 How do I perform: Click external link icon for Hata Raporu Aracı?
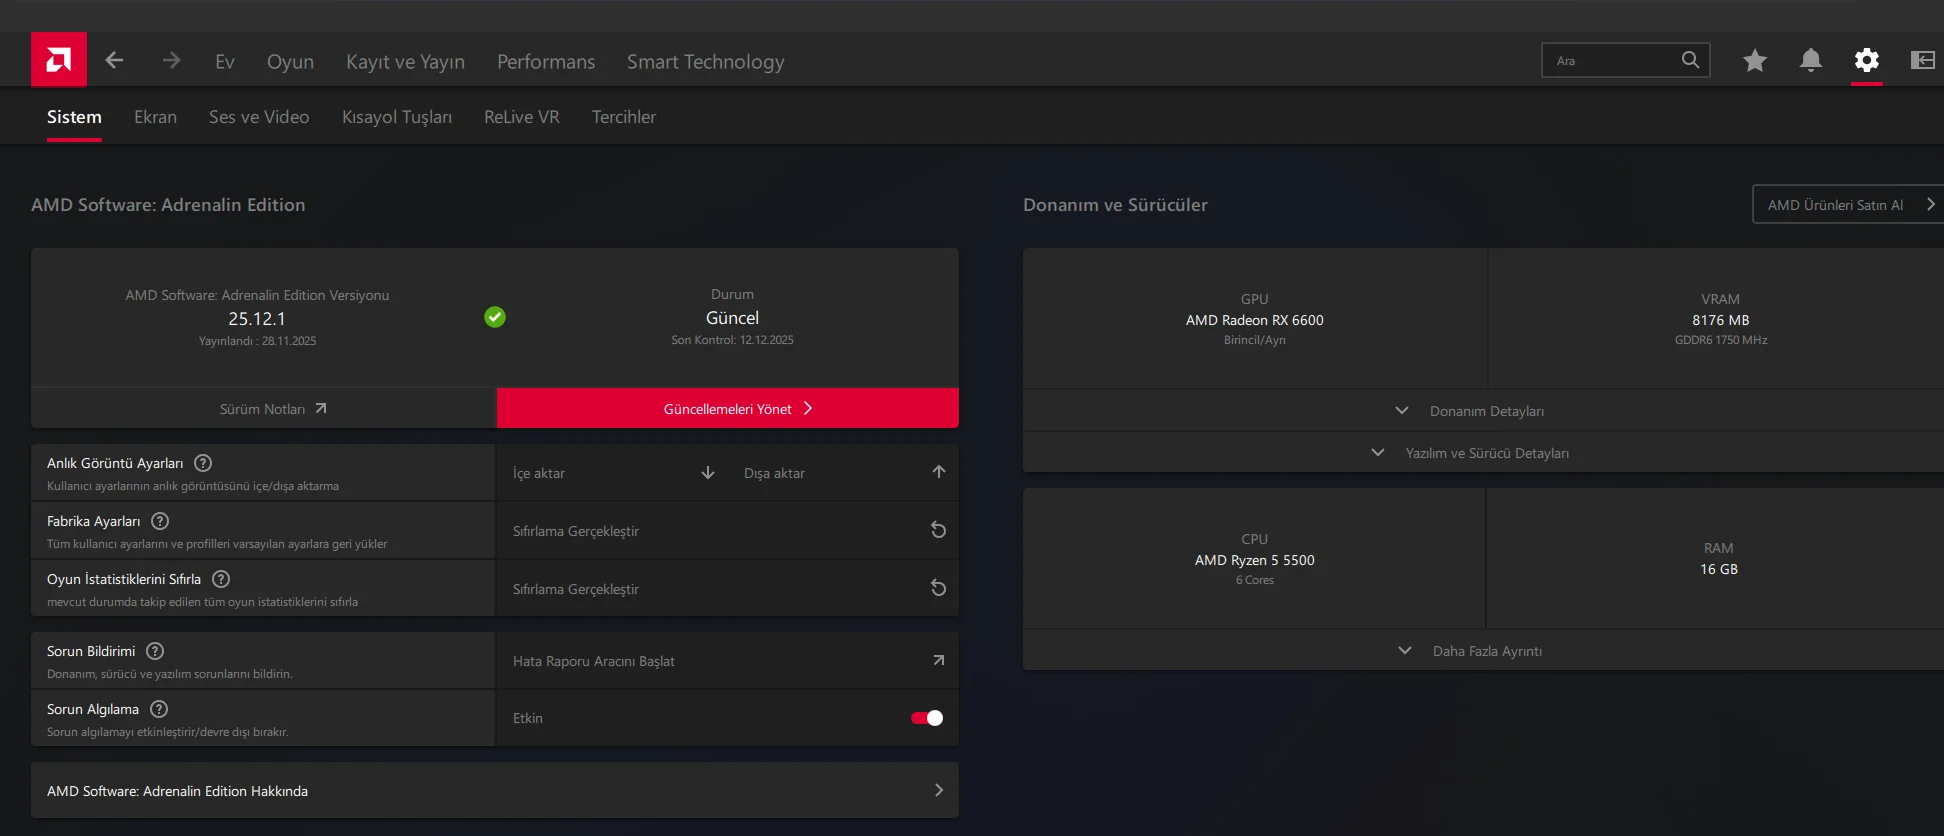(938, 660)
